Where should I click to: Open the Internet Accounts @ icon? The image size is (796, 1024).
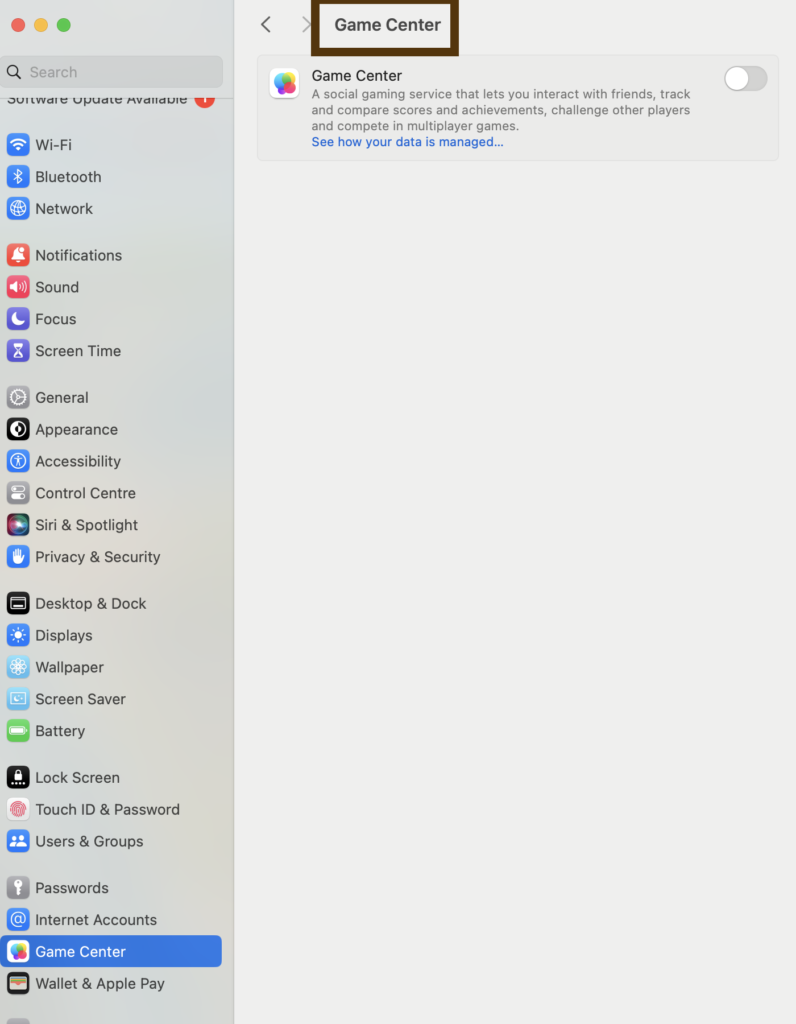[18, 920]
